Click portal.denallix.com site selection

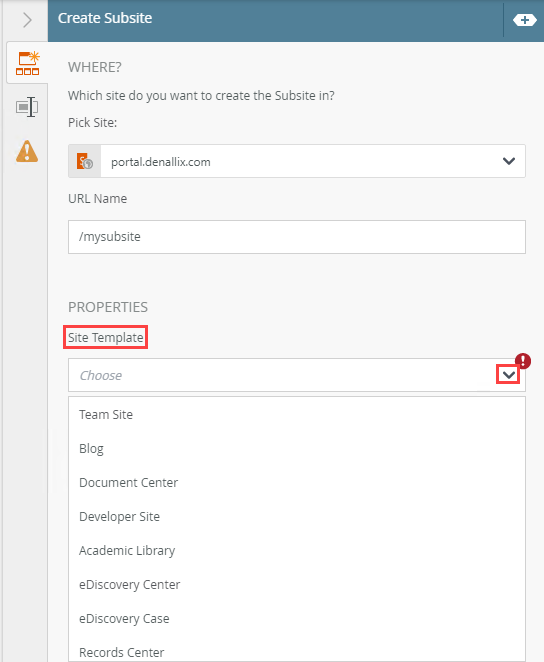coord(160,162)
